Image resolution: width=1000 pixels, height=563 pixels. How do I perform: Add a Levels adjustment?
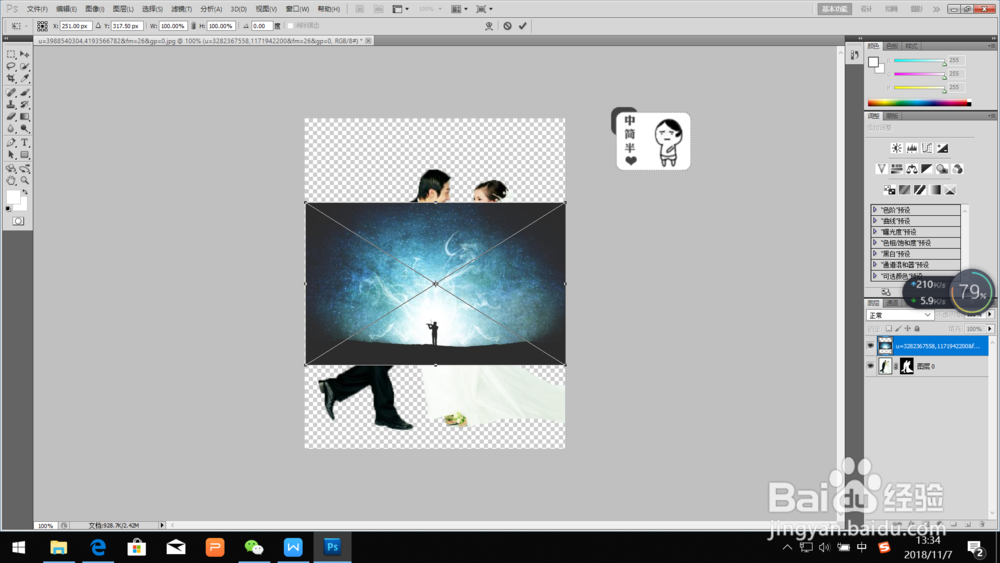tap(912, 148)
